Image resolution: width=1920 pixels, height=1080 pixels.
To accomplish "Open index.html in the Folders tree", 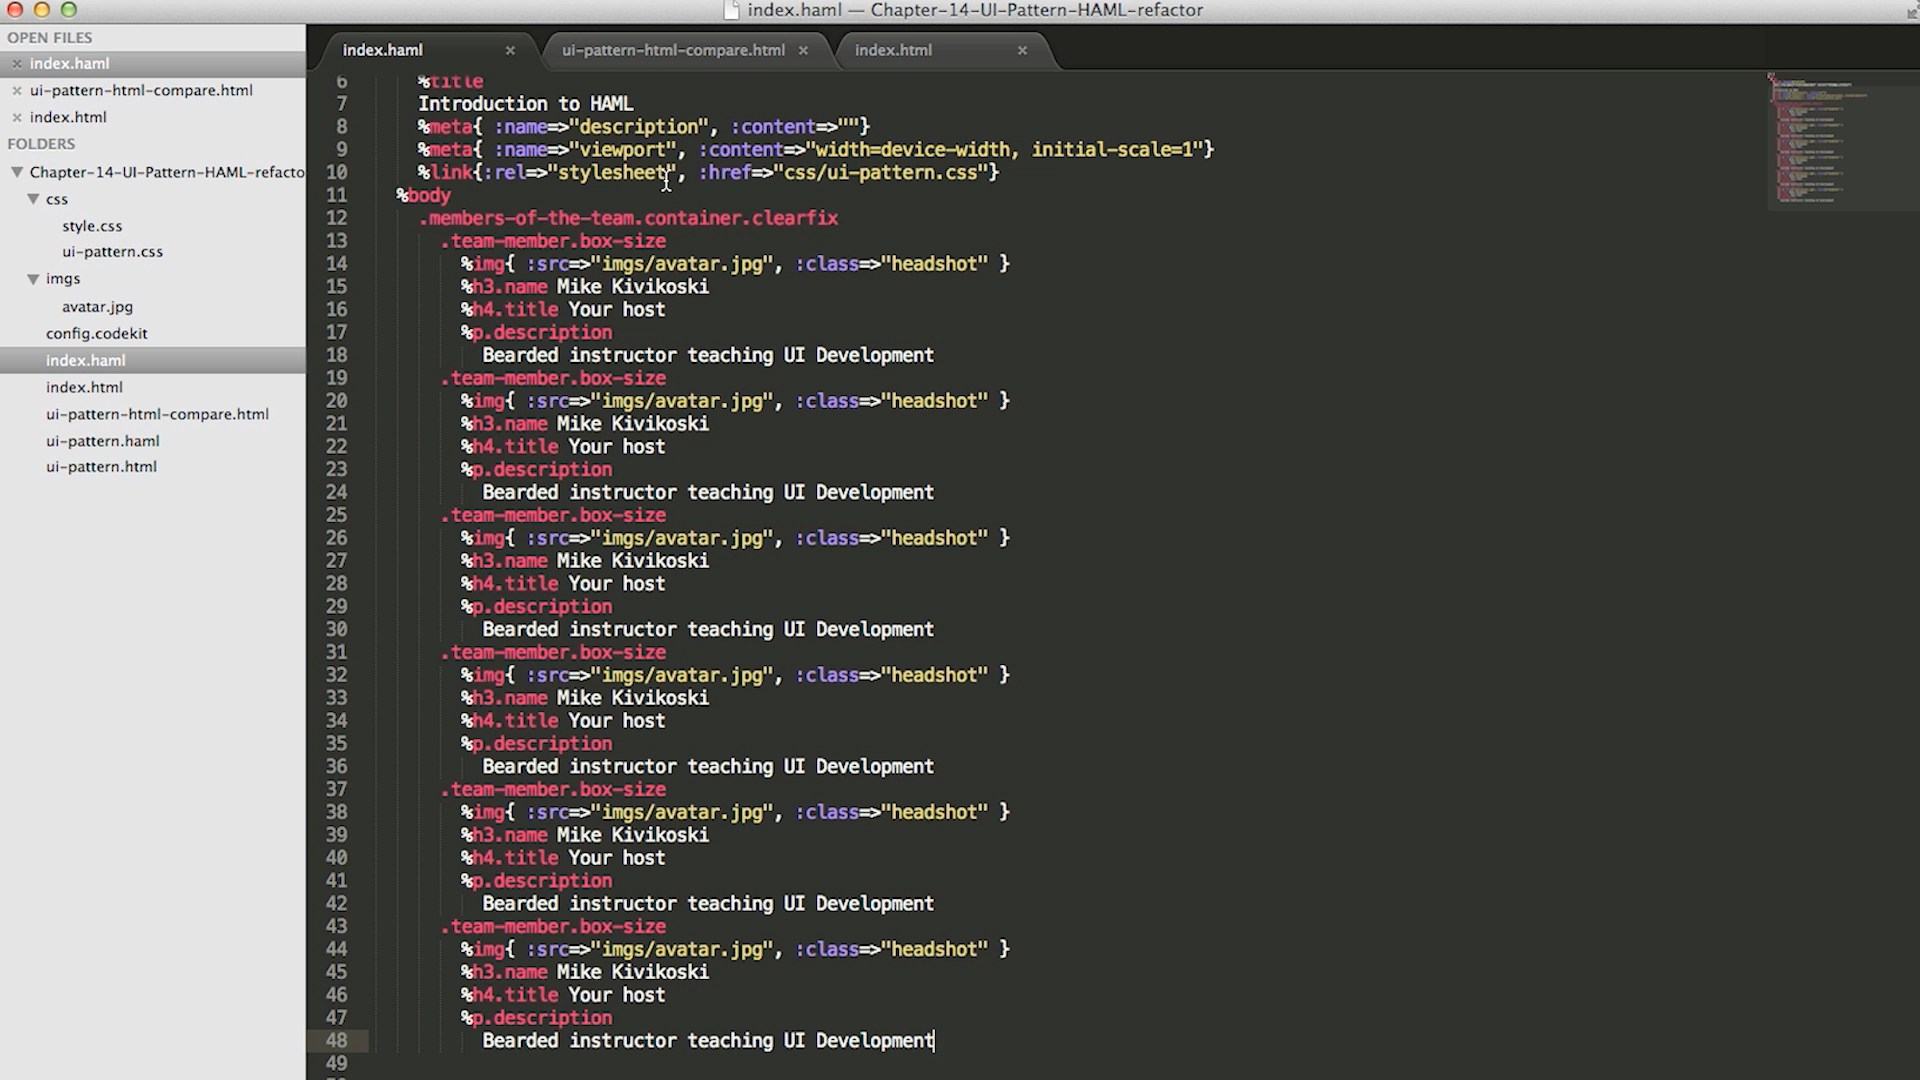I will 84,387.
